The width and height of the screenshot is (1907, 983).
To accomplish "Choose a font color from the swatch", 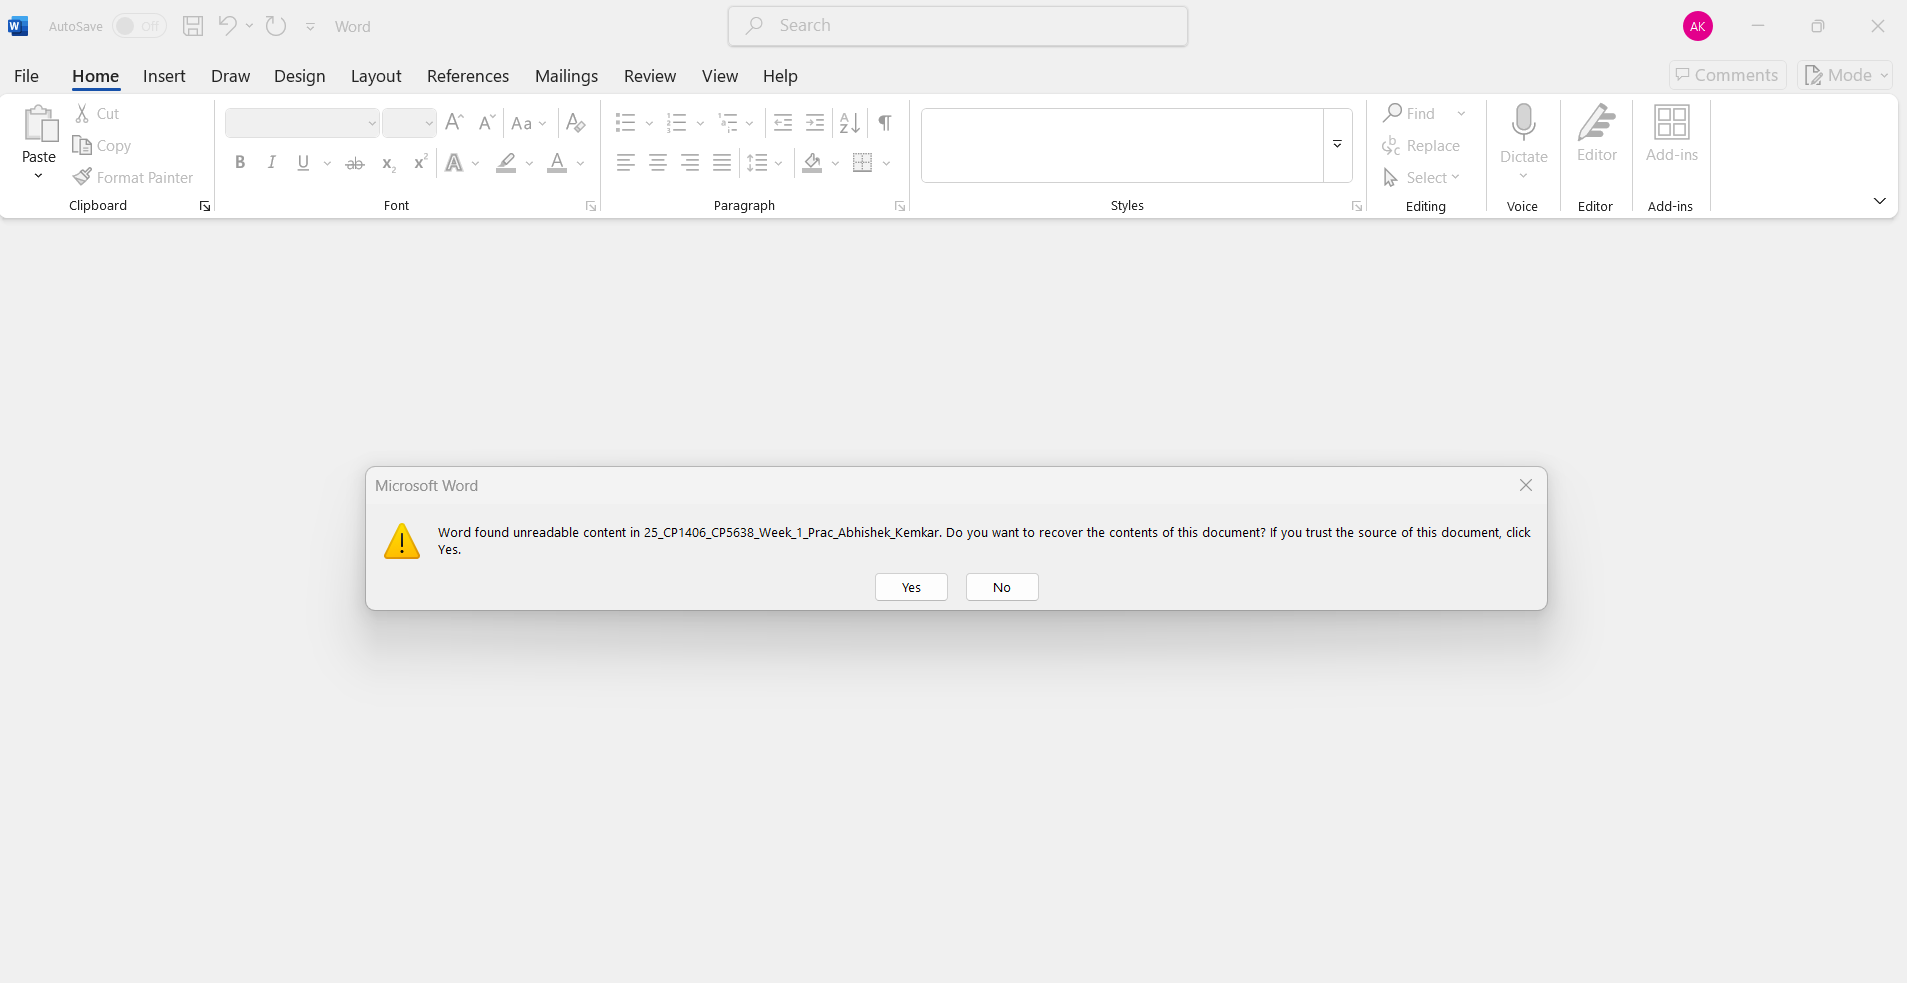I will tap(559, 163).
